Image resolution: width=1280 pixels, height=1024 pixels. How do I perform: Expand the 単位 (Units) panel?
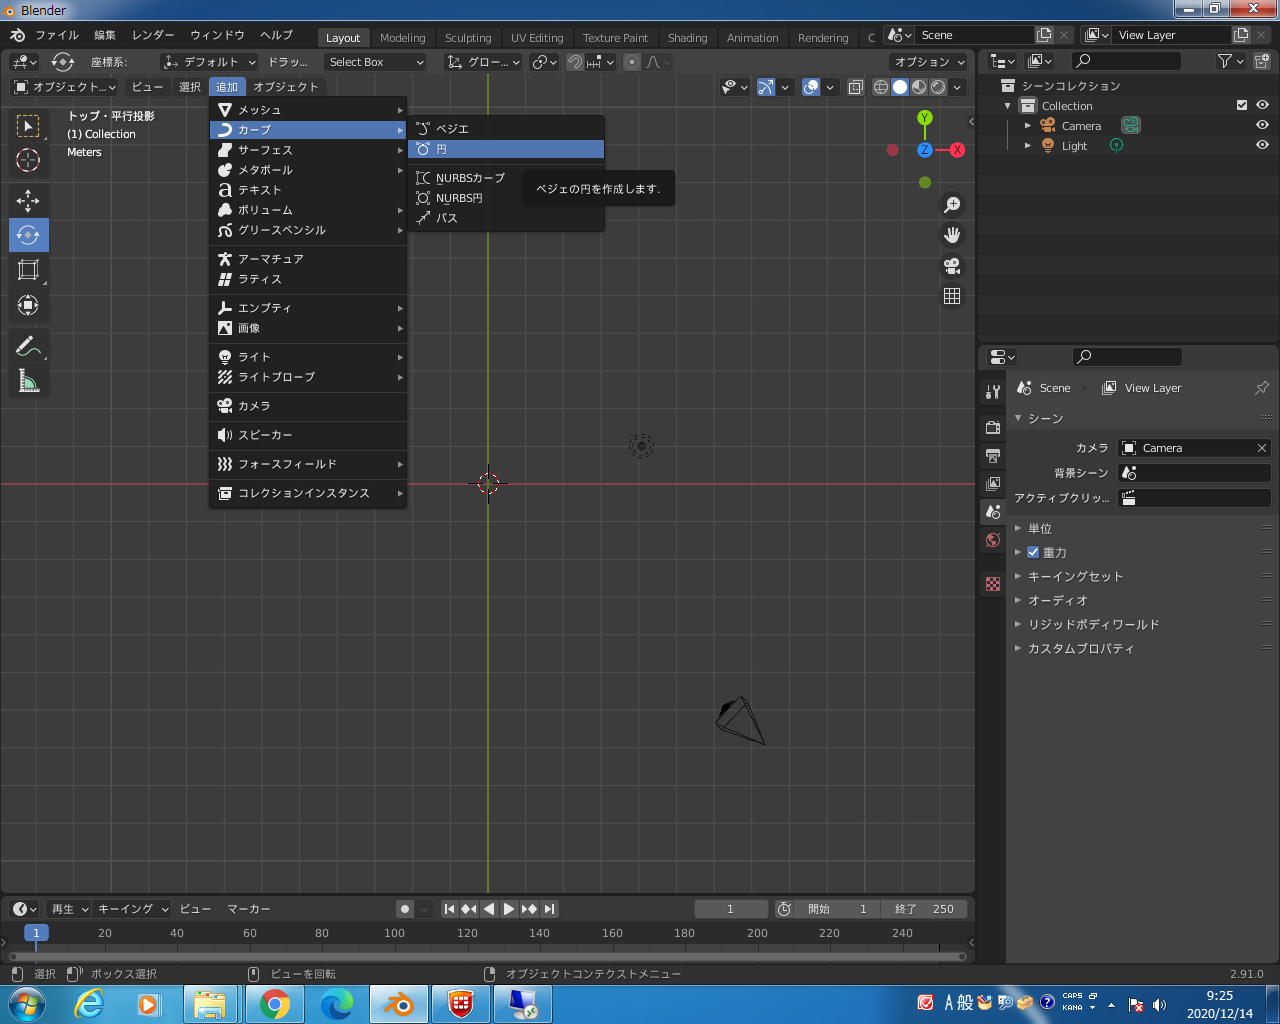click(1039, 528)
